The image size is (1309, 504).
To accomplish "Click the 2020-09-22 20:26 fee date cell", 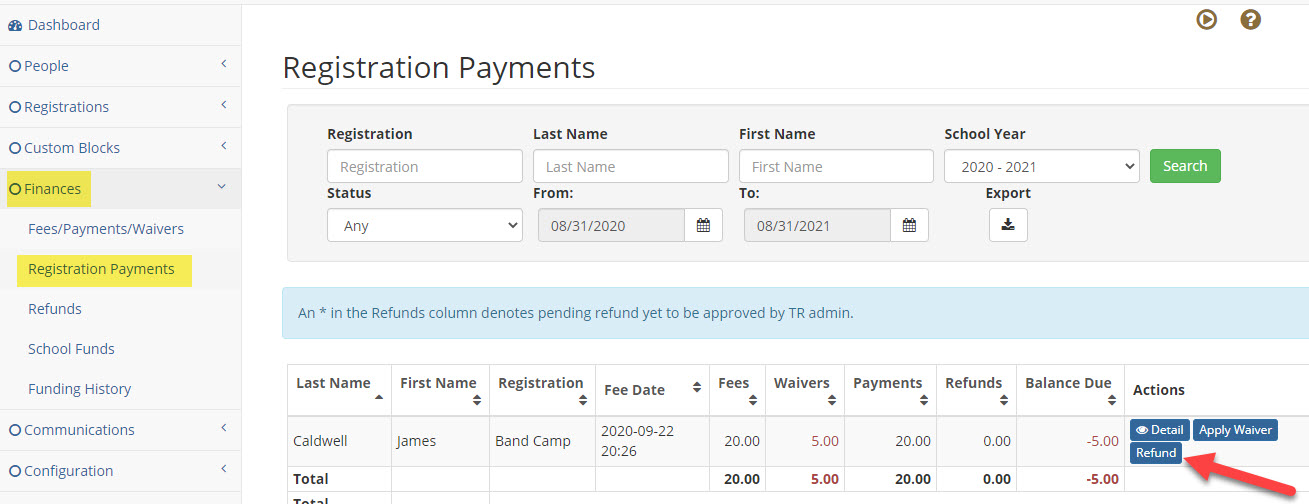I will point(652,441).
